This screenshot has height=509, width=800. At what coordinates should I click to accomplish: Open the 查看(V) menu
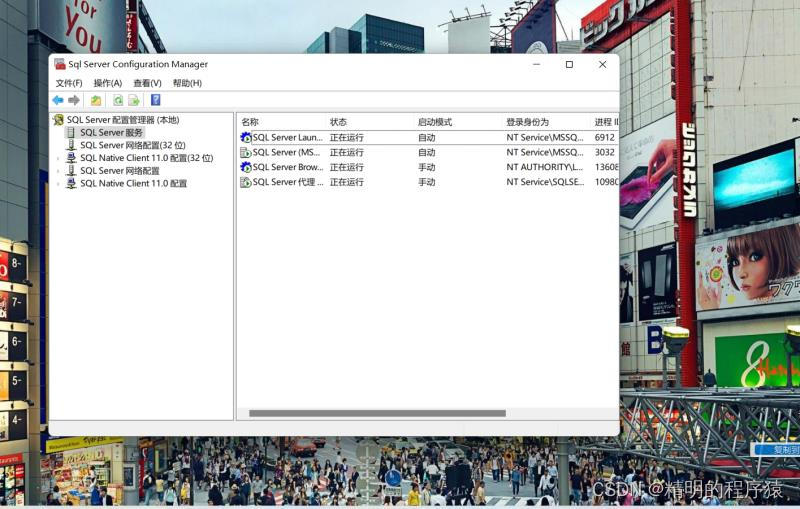point(147,83)
